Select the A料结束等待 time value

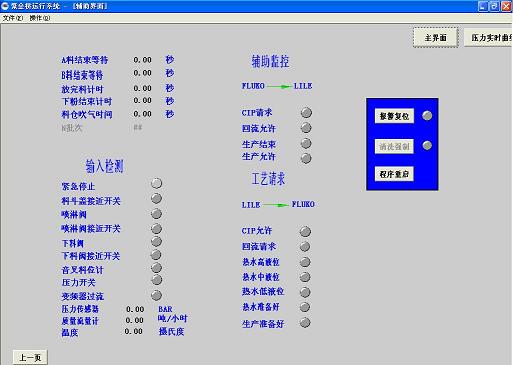tap(142, 60)
